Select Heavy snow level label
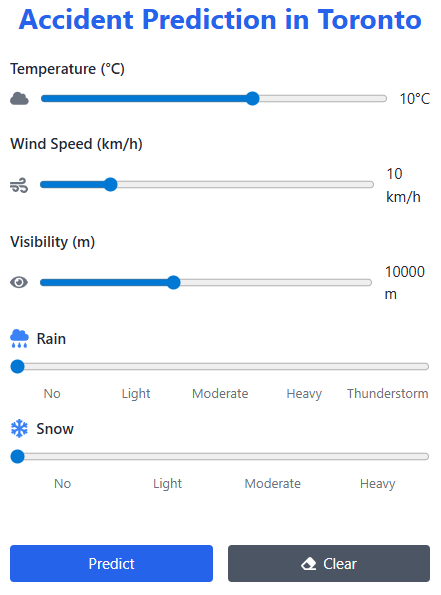 378,483
